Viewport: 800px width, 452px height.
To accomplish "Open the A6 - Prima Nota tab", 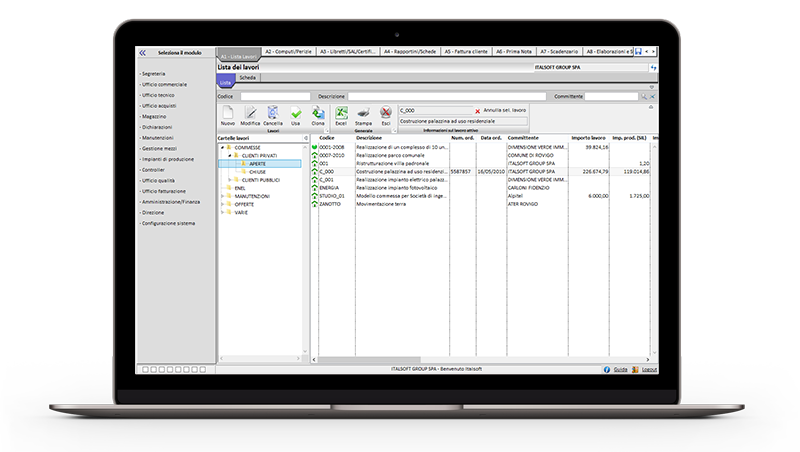I will tap(514, 52).
